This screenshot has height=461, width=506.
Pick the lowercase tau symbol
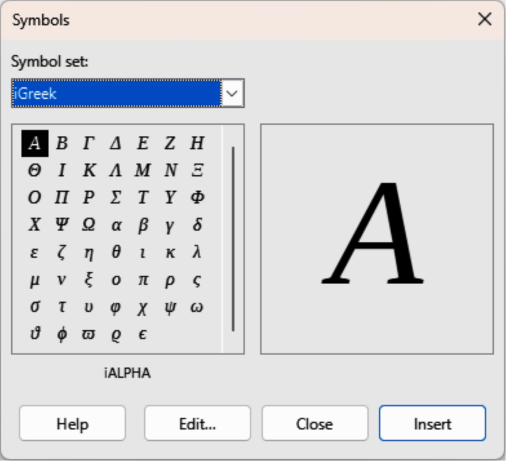coord(62,307)
